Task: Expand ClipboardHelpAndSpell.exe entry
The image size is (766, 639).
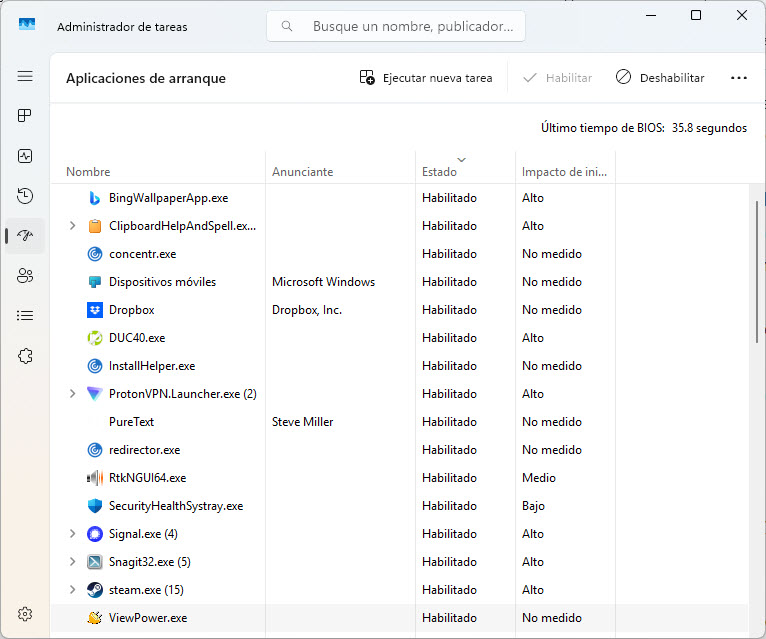Action: tap(72, 226)
